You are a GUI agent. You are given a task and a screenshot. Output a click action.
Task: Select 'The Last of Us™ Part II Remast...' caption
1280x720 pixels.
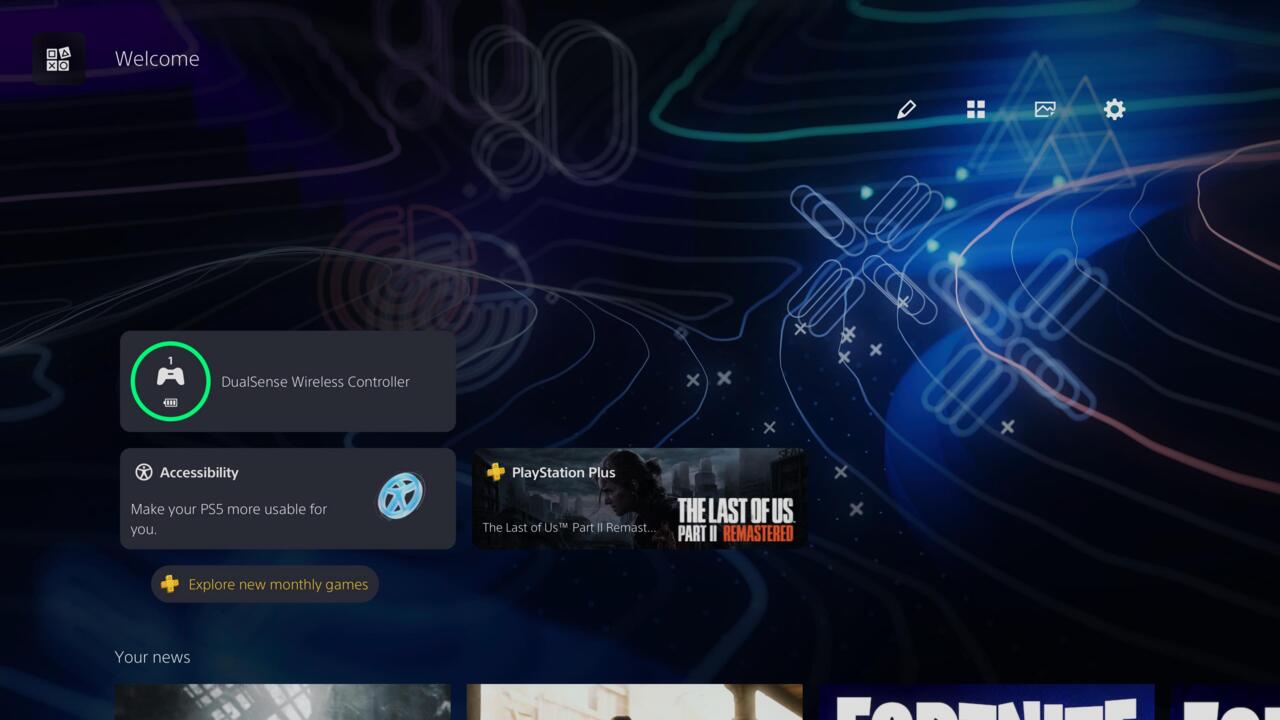[x=569, y=527]
